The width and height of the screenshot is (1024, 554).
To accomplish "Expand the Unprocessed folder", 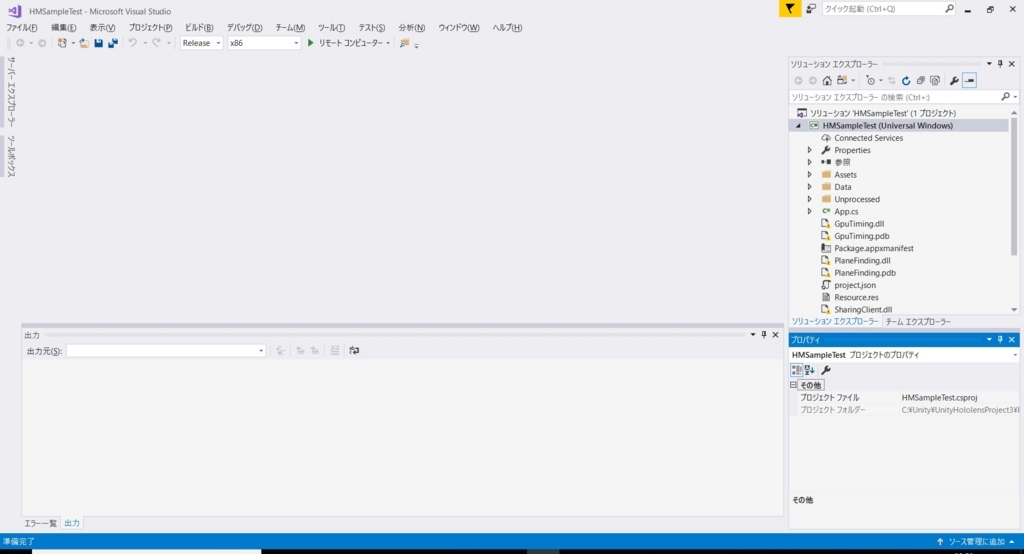I will 810,199.
